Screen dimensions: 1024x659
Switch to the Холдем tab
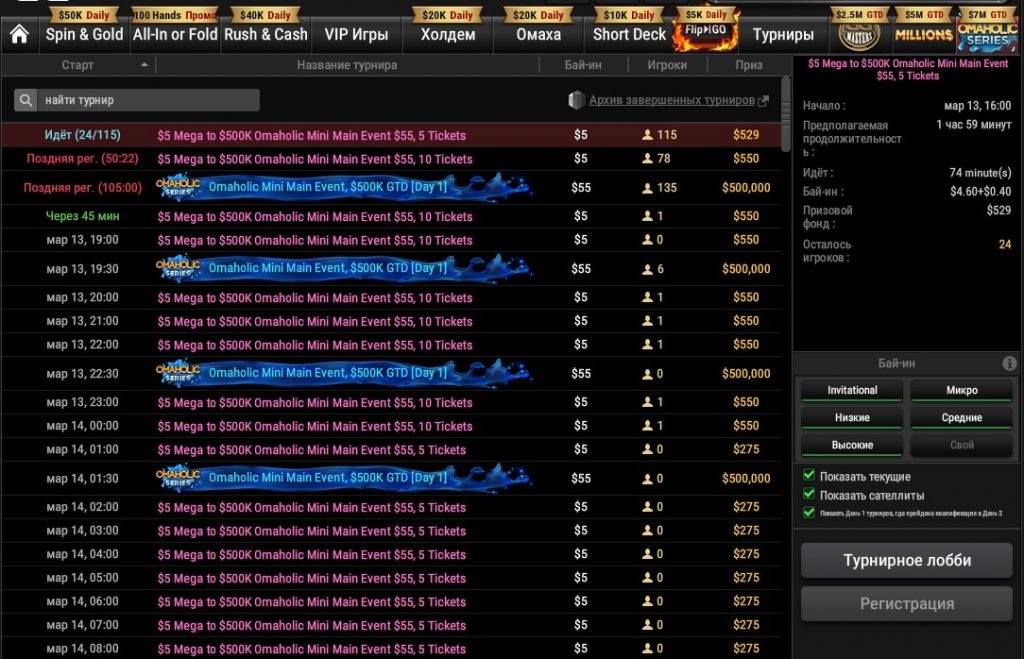click(447, 34)
